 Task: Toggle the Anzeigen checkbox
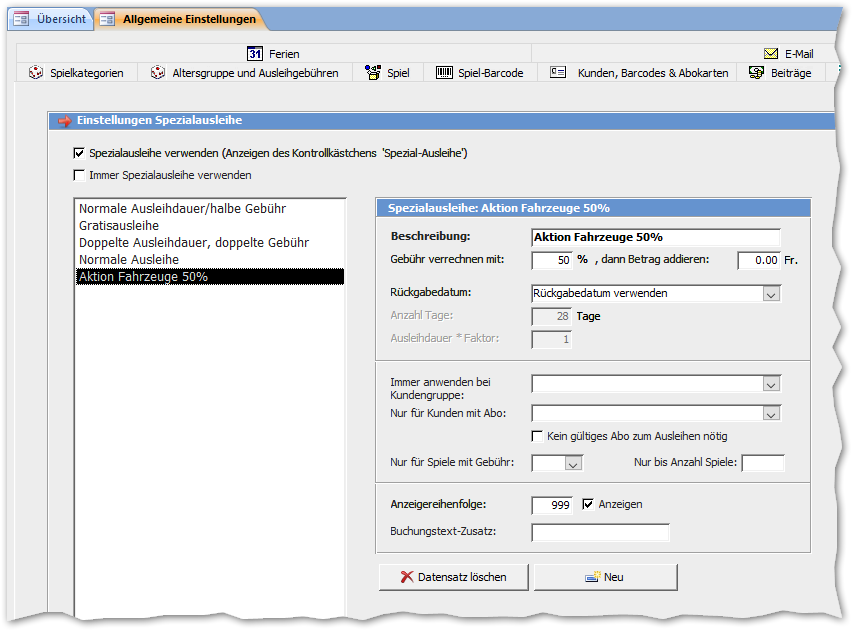(x=588, y=504)
